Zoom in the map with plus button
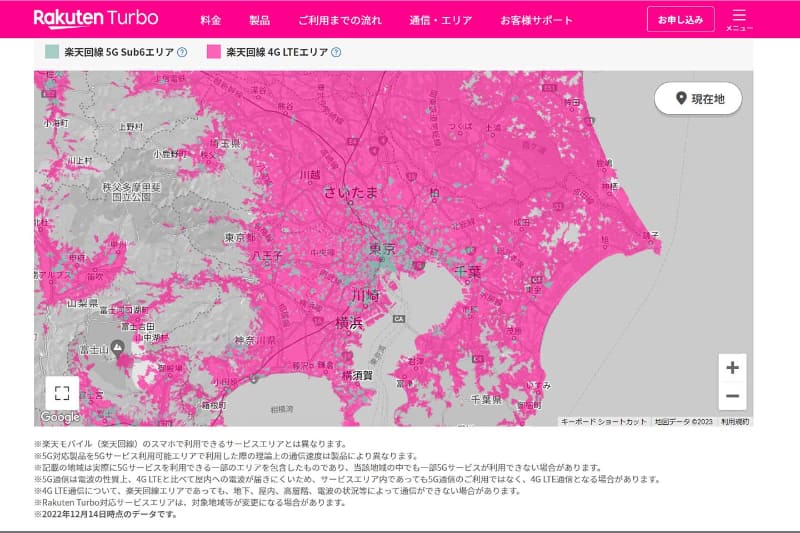This screenshot has height=533, width=800. (x=733, y=367)
